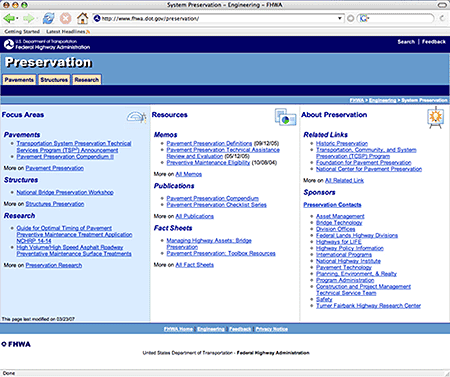Open the Pavements tab
Screen dimensions: 450x377
coord(19,80)
